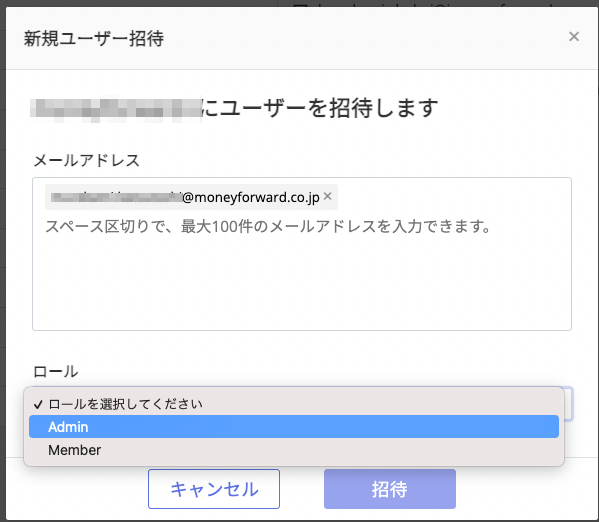The width and height of the screenshot is (599, 522).
Task: Click the スペース区切りで placeholder hint text
Action: 267,226
